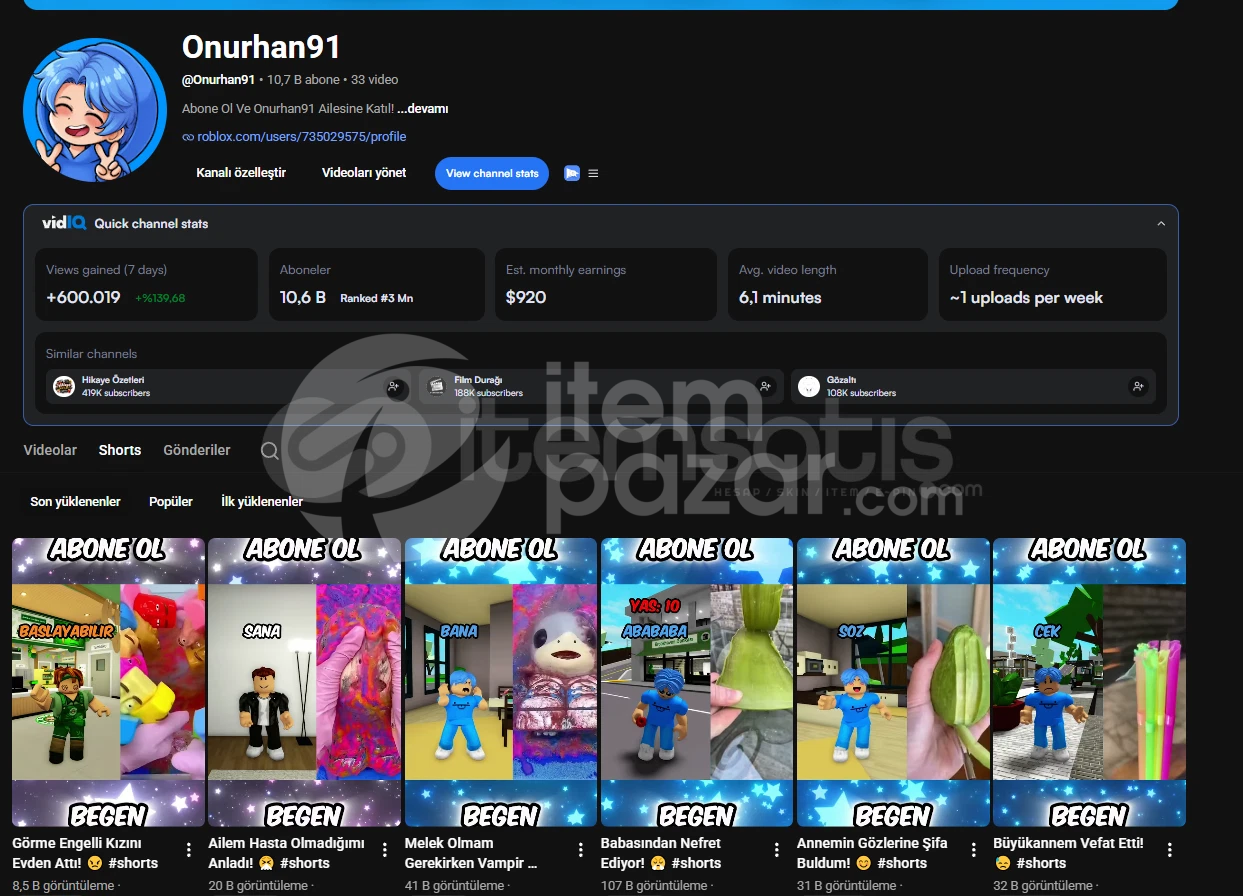The image size is (1243, 896).
Task: Click the title Babasından Nefret Ediyor
Action: click(661, 853)
